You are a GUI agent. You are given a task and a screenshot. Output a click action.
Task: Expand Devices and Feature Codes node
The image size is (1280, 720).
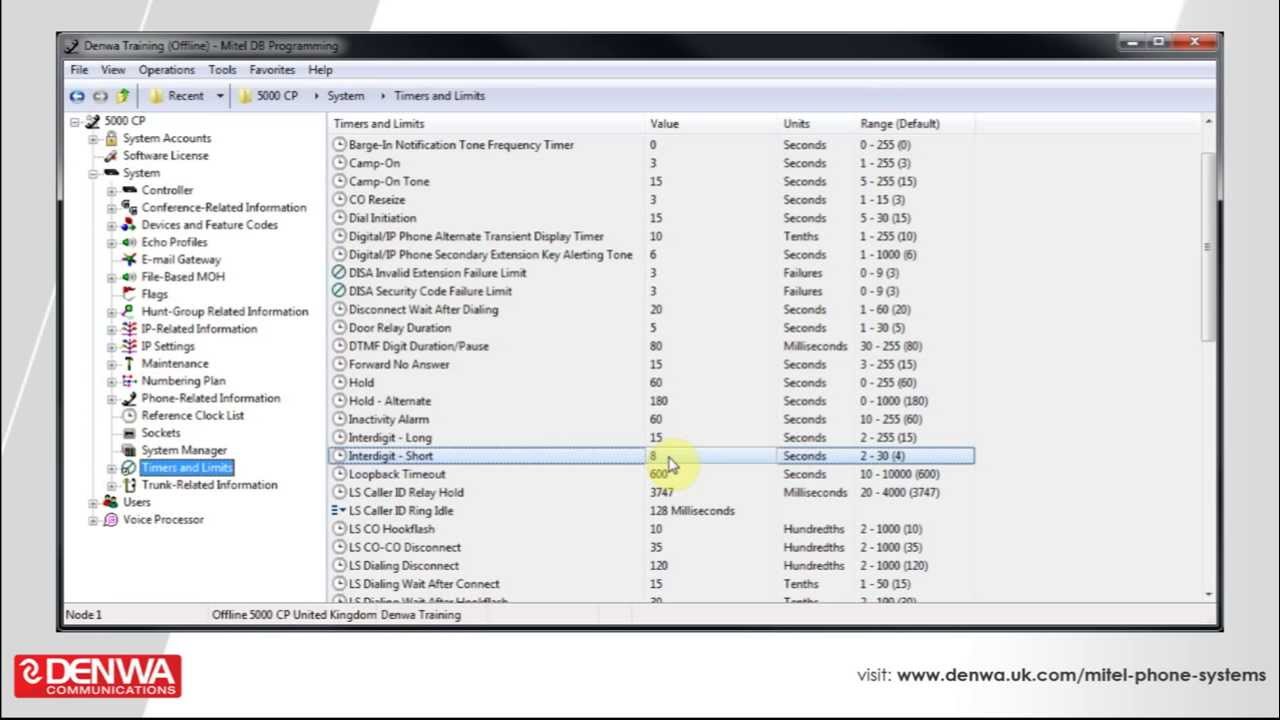111,225
